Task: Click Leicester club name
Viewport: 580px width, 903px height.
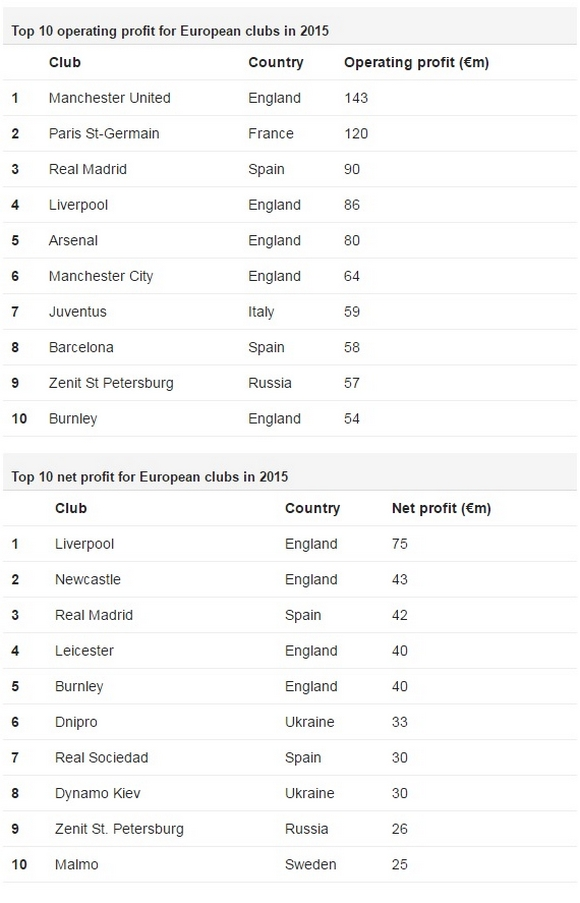Action: (84, 651)
